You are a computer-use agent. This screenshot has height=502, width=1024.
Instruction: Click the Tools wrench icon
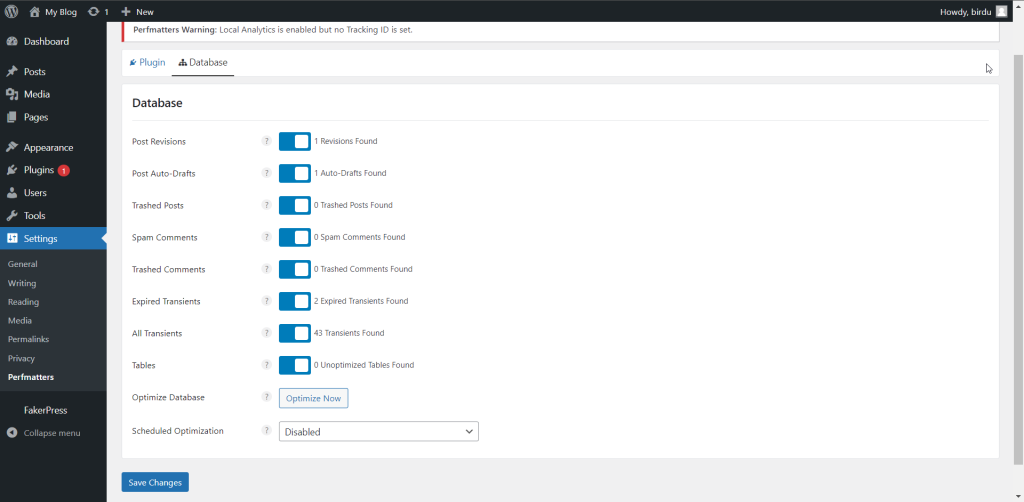point(12,215)
